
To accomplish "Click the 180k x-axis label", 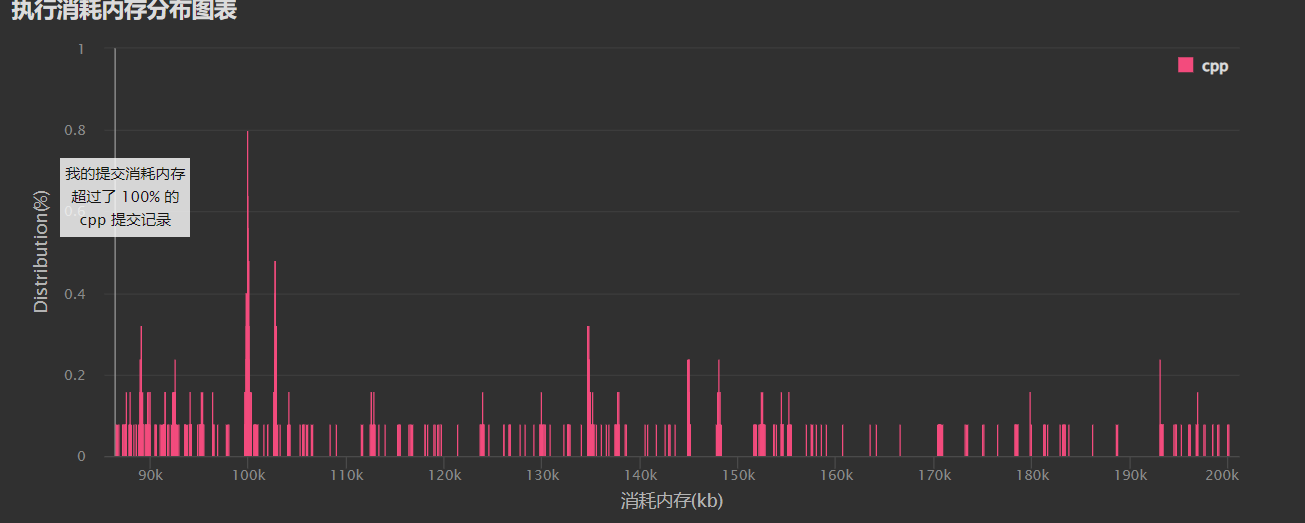I will [x=1032, y=476].
